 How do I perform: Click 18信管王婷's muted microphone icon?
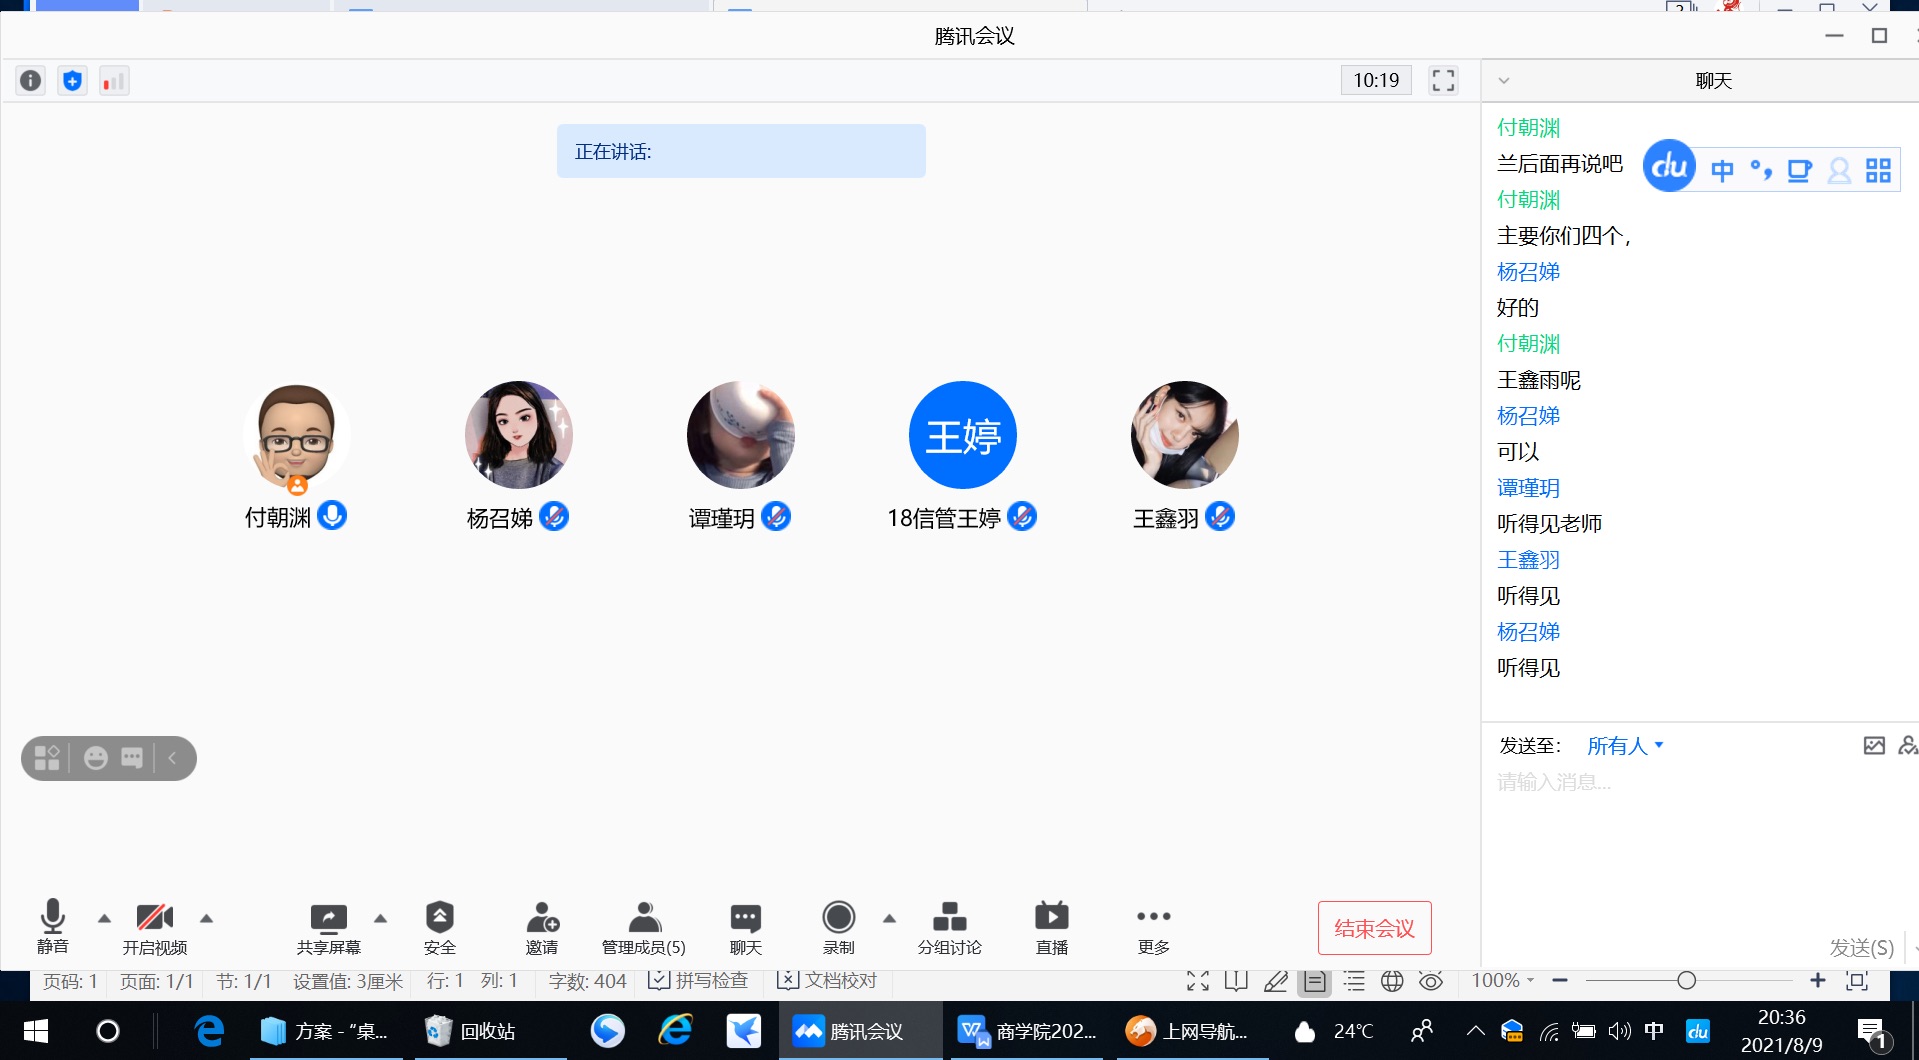1022,517
